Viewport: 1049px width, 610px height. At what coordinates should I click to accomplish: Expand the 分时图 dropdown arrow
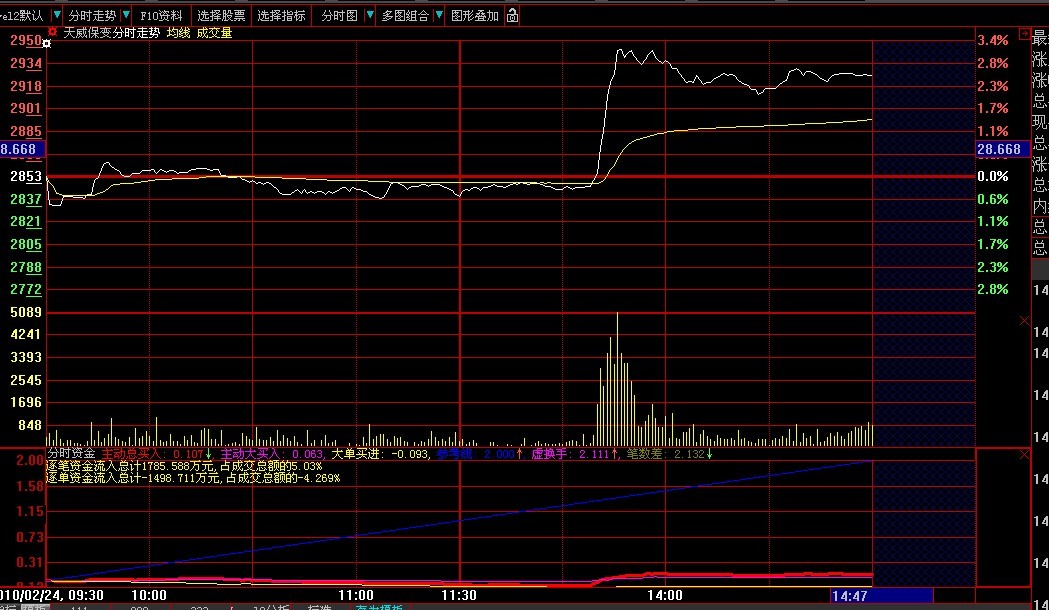click(x=370, y=16)
